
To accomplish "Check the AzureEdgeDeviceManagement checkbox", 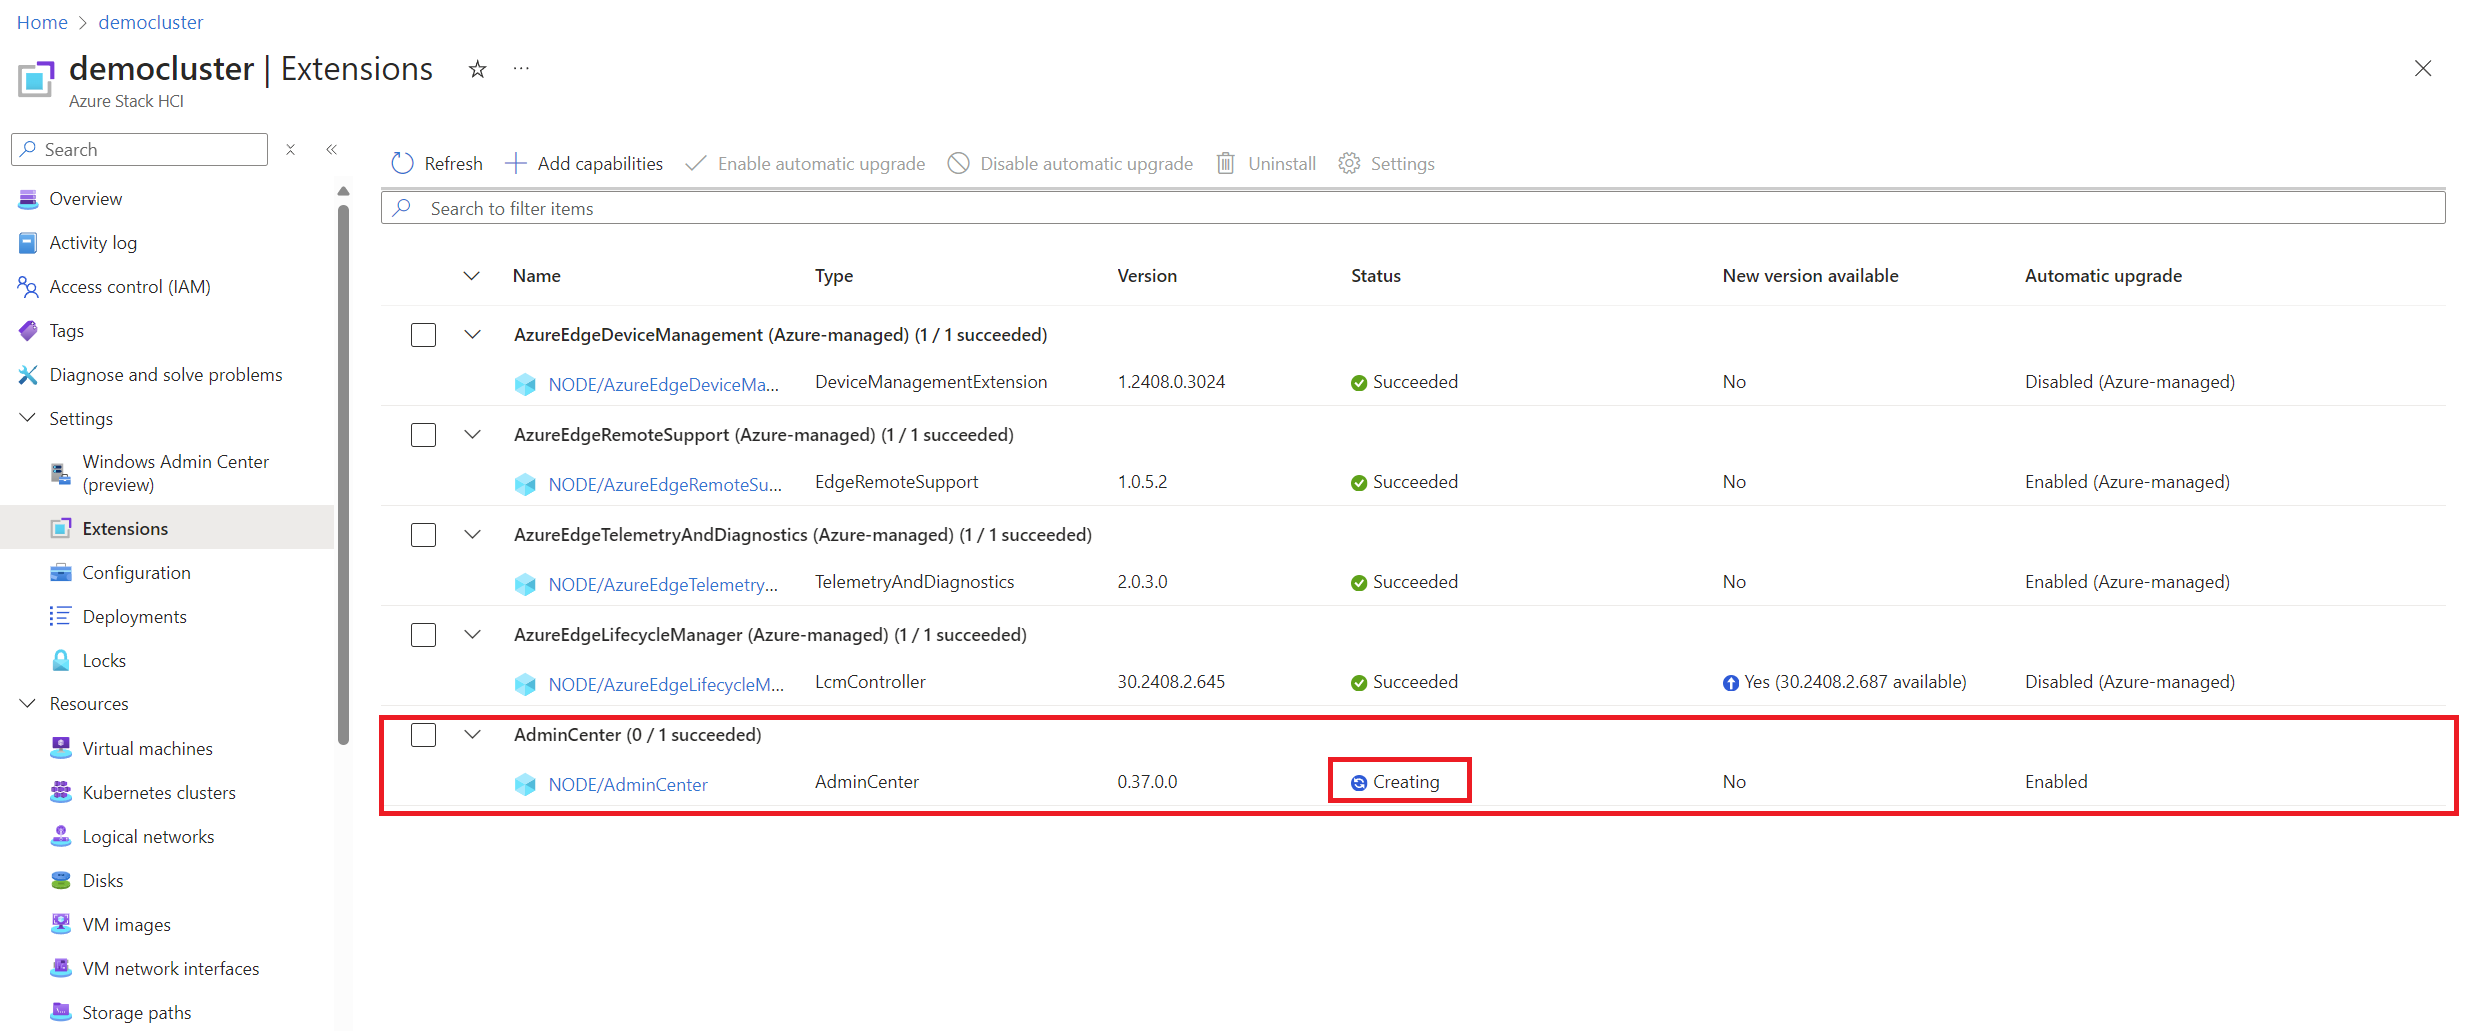I will [x=424, y=335].
